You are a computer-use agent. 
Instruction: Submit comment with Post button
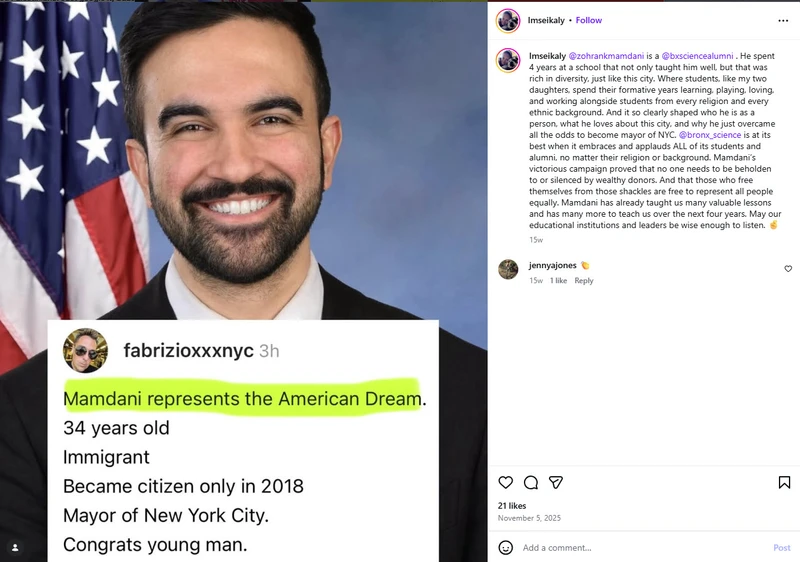782,548
